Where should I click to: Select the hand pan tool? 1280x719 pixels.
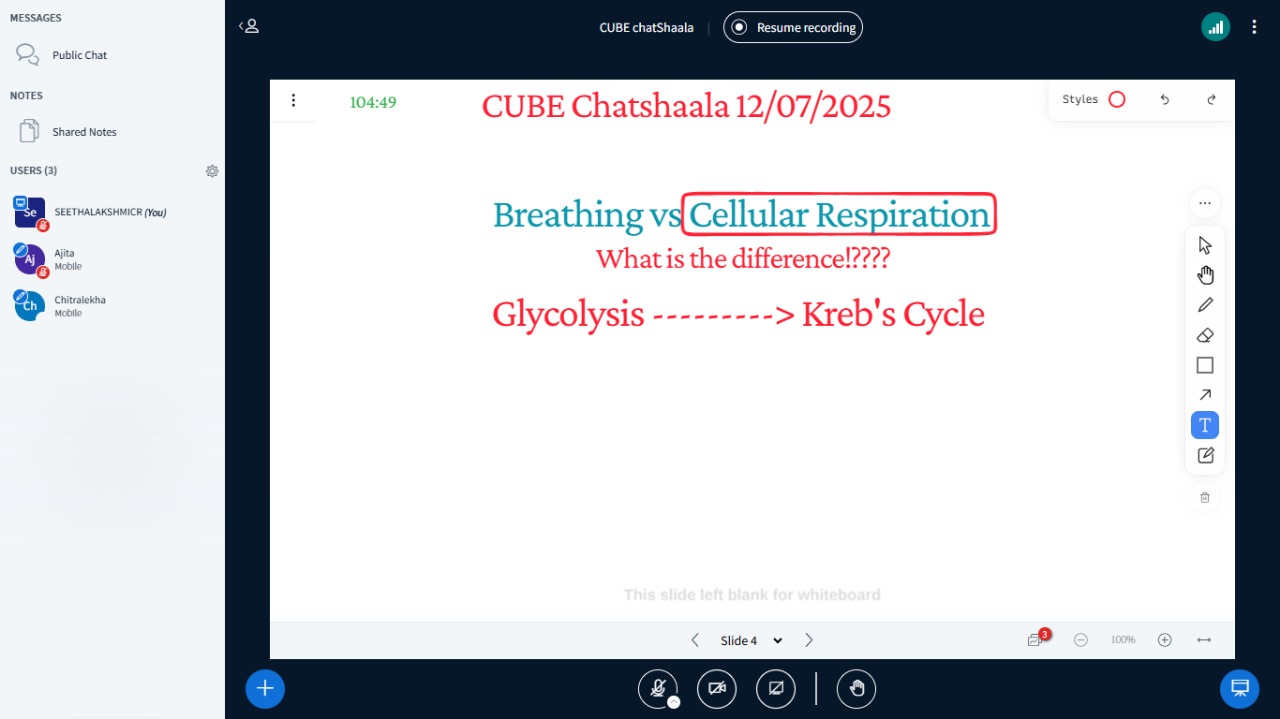click(x=1204, y=275)
